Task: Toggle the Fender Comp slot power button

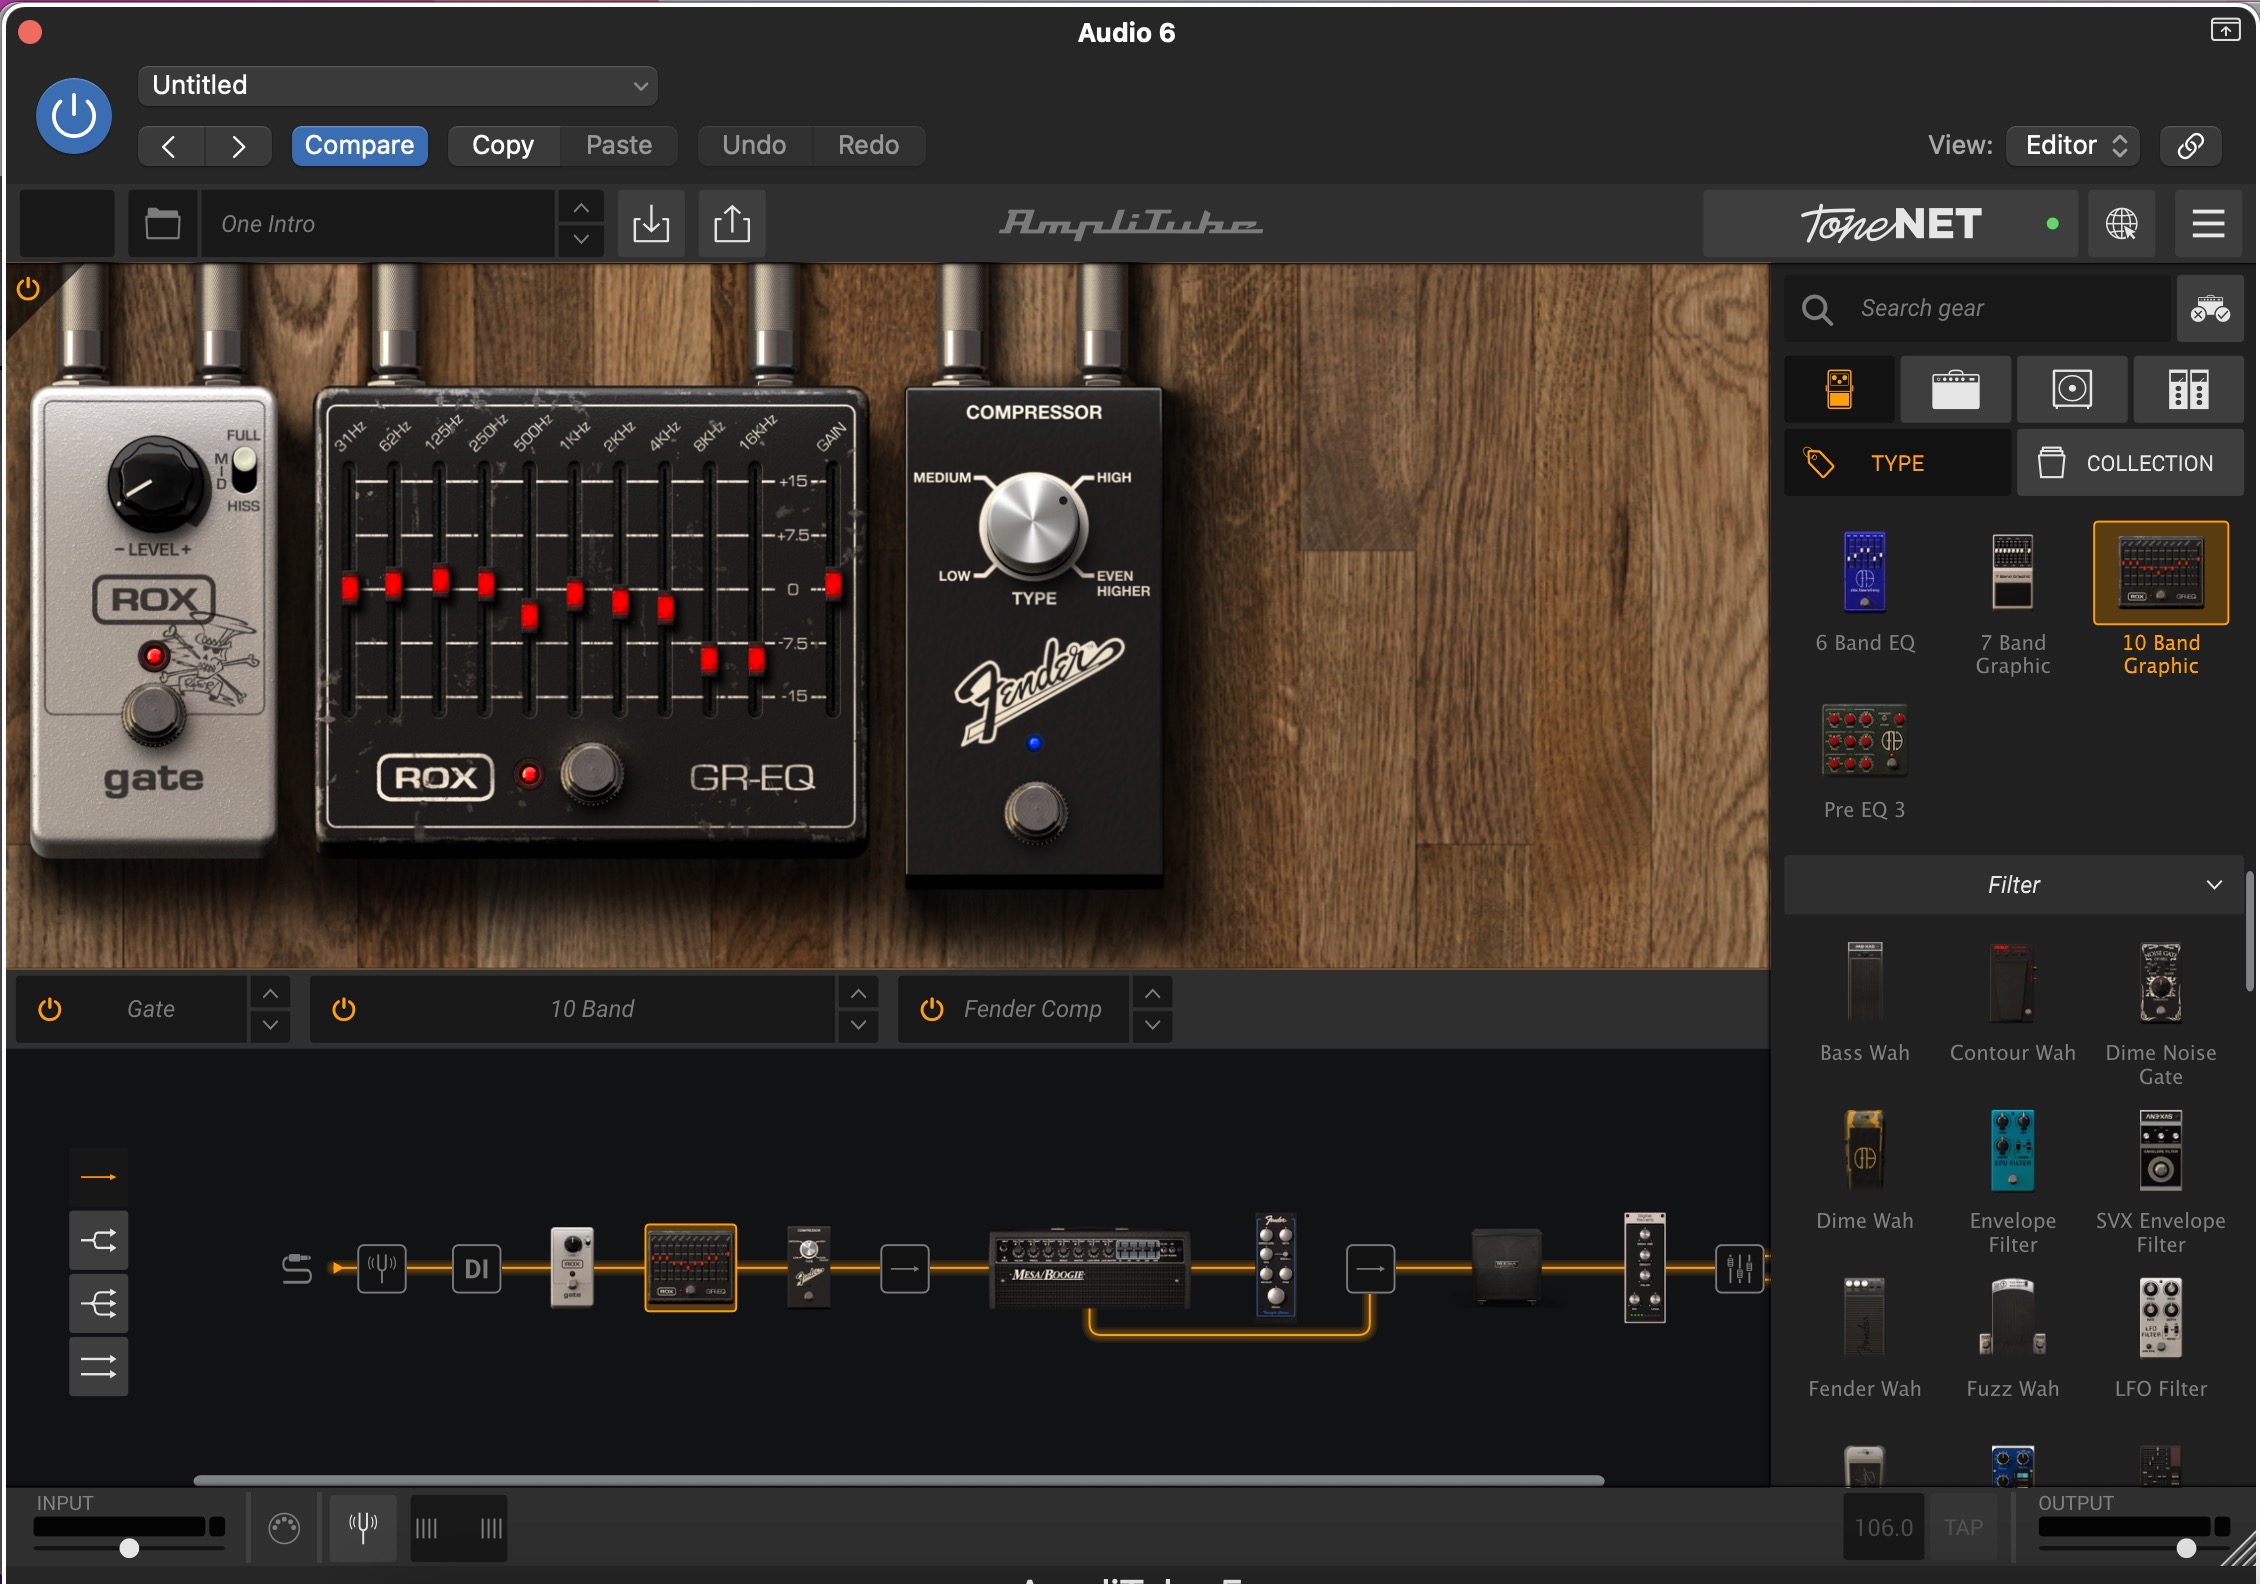Action: [x=932, y=1009]
